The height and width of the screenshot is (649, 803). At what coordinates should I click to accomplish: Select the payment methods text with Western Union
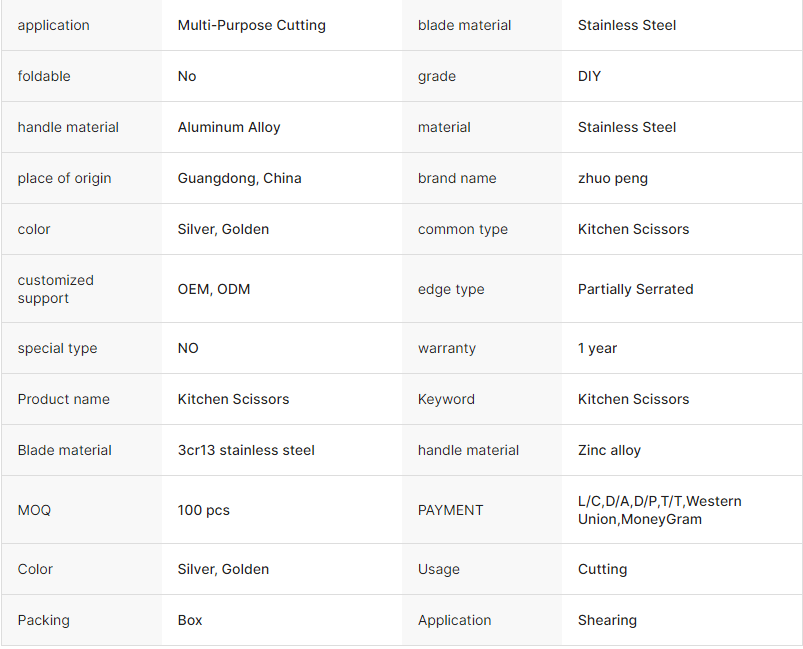click(659, 510)
